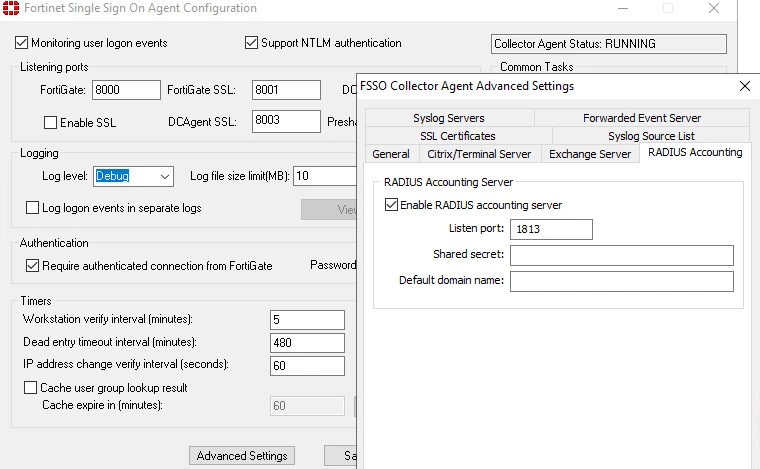Viewport: 760px width, 469px height.
Task: Click the Log file size limit field
Action: pos(325,176)
